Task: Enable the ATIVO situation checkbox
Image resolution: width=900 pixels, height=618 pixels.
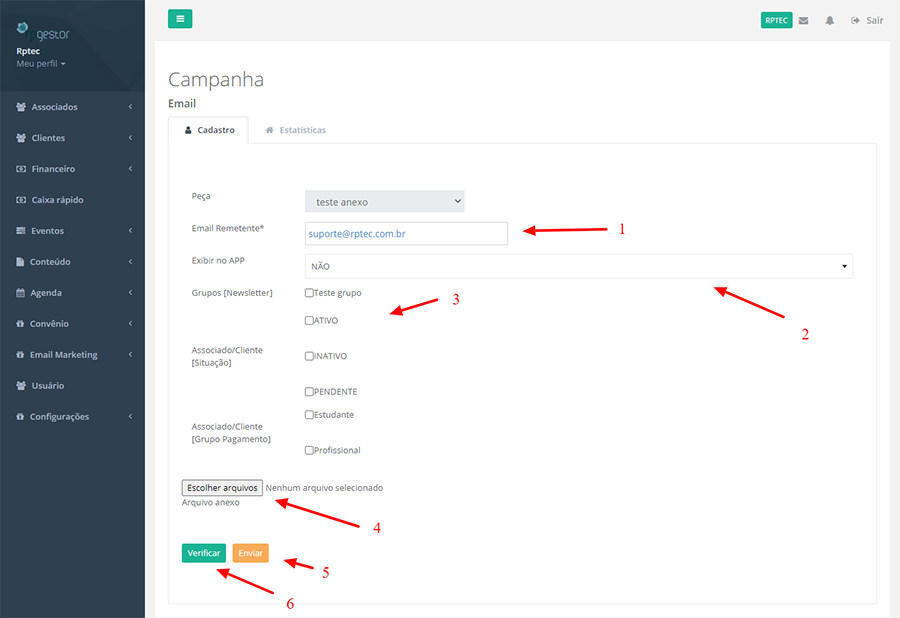Action: [x=309, y=321]
